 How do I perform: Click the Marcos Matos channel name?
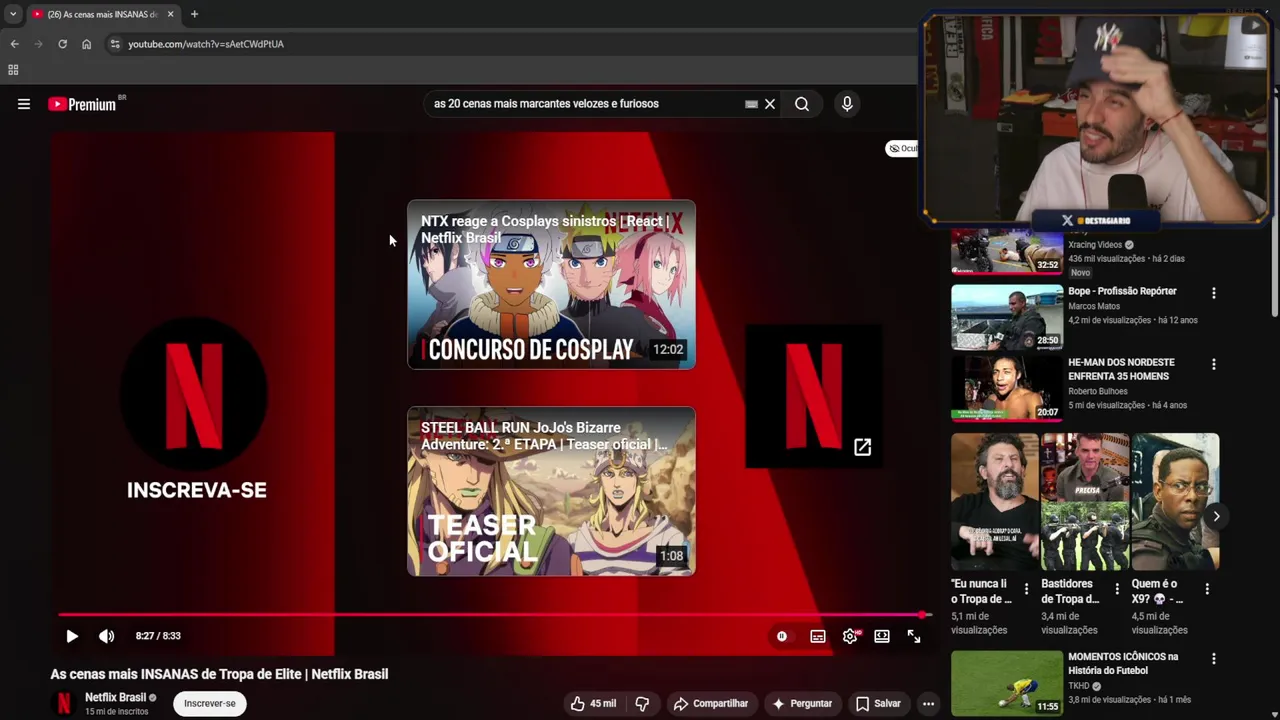click(1094, 306)
